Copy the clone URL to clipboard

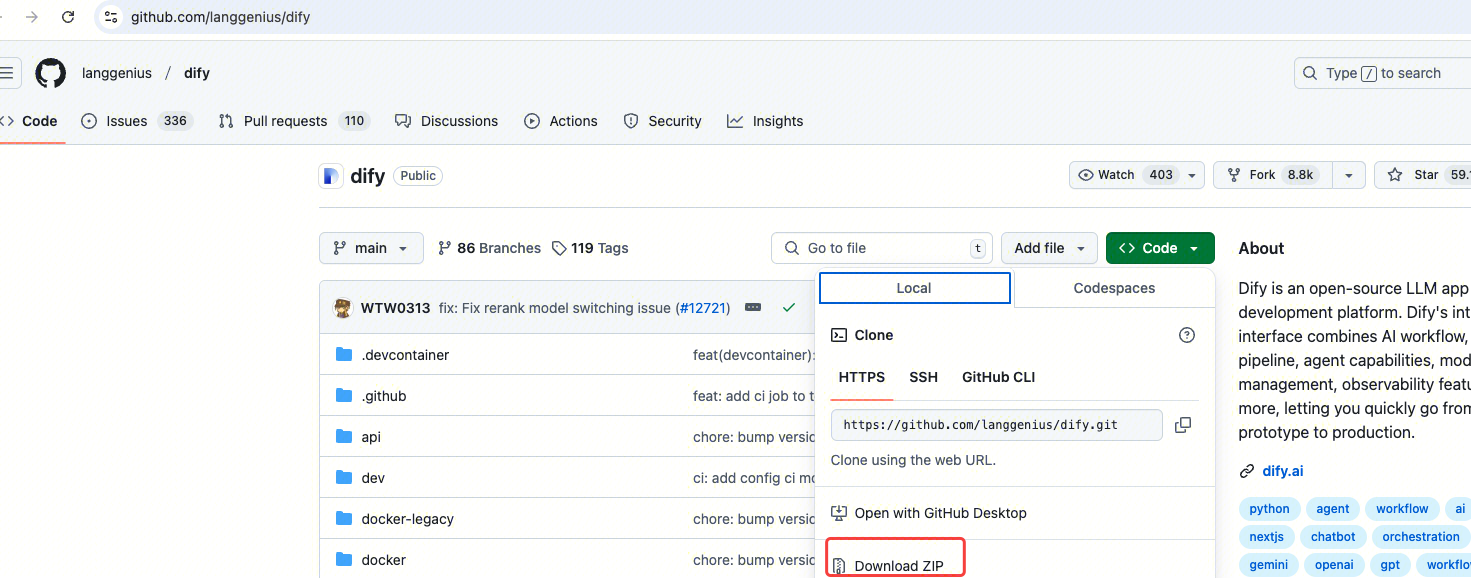[1183, 425]
